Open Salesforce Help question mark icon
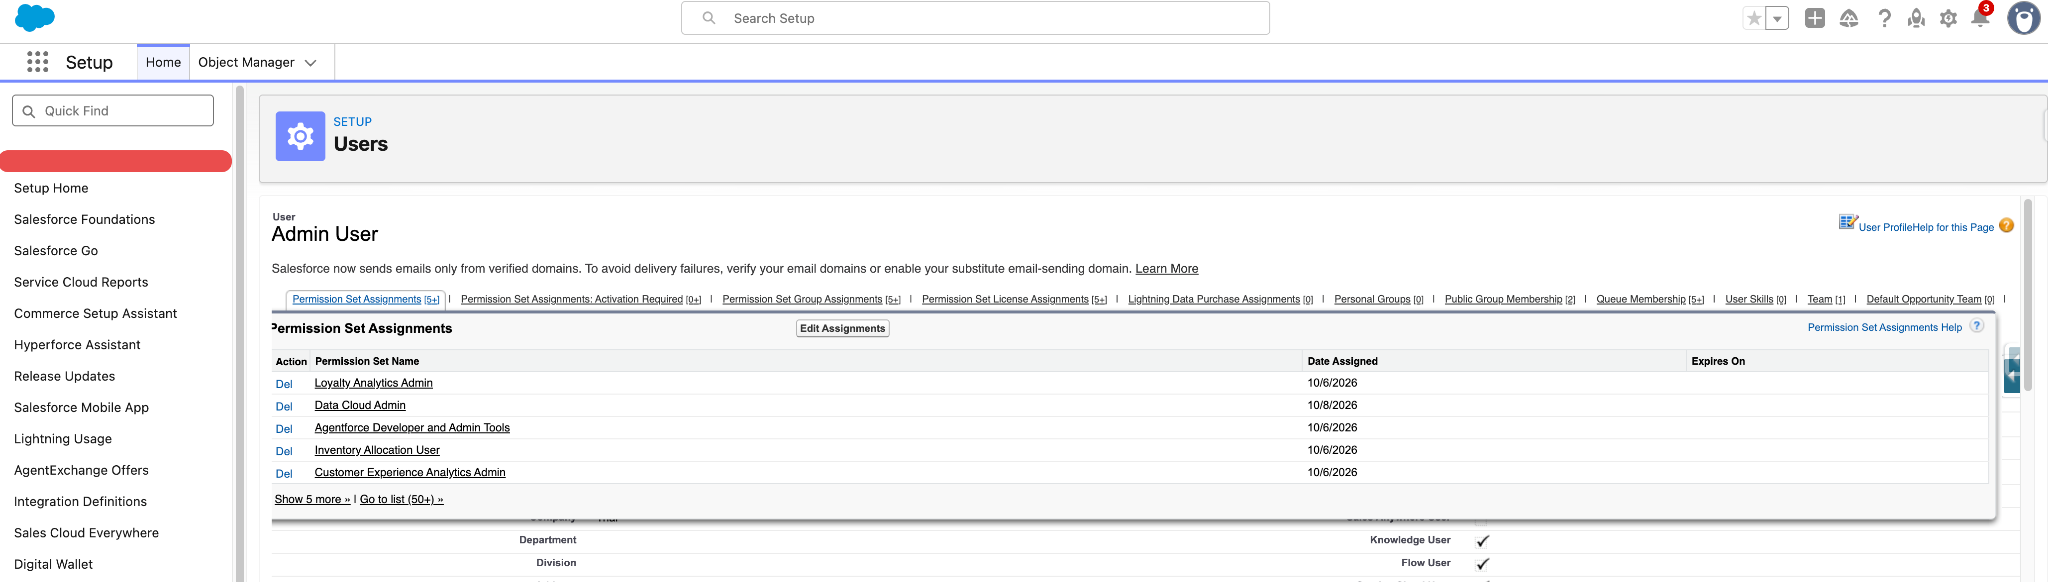 pos(1884,18)
